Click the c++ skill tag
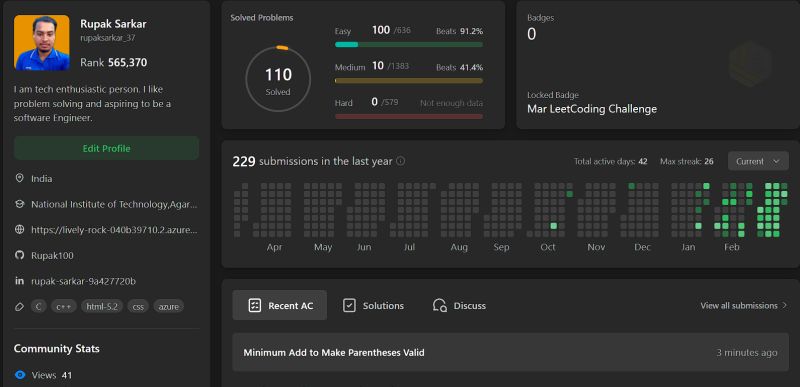 click(x=64, y=306)
